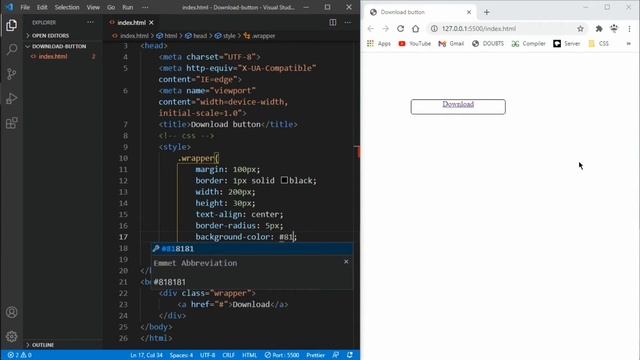Open the Chrome three-dot menu
Screen dimensions: 640x360
(x=629, y=29)
